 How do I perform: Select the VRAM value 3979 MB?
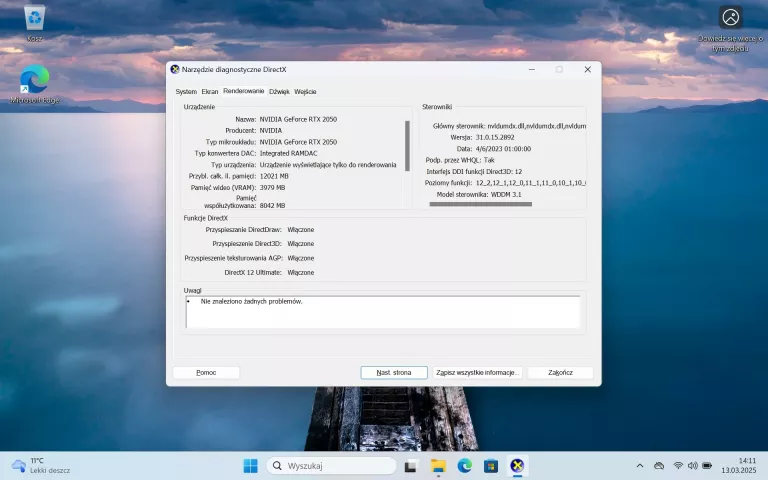tap(272, 188)
